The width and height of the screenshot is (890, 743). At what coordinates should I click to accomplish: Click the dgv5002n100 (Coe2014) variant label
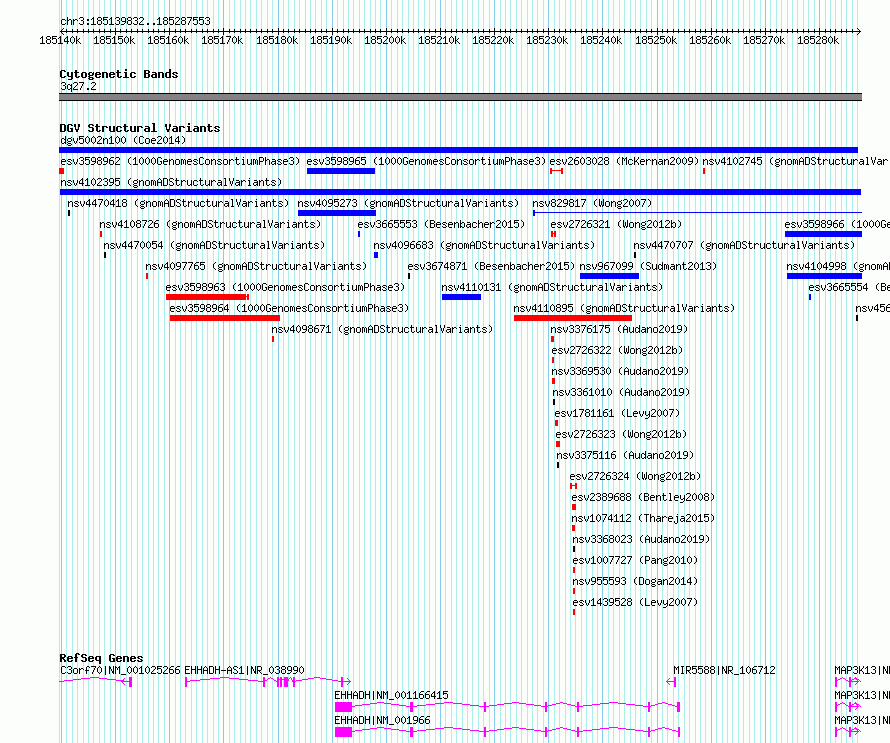pyautogui.click(x=123, y=140)
